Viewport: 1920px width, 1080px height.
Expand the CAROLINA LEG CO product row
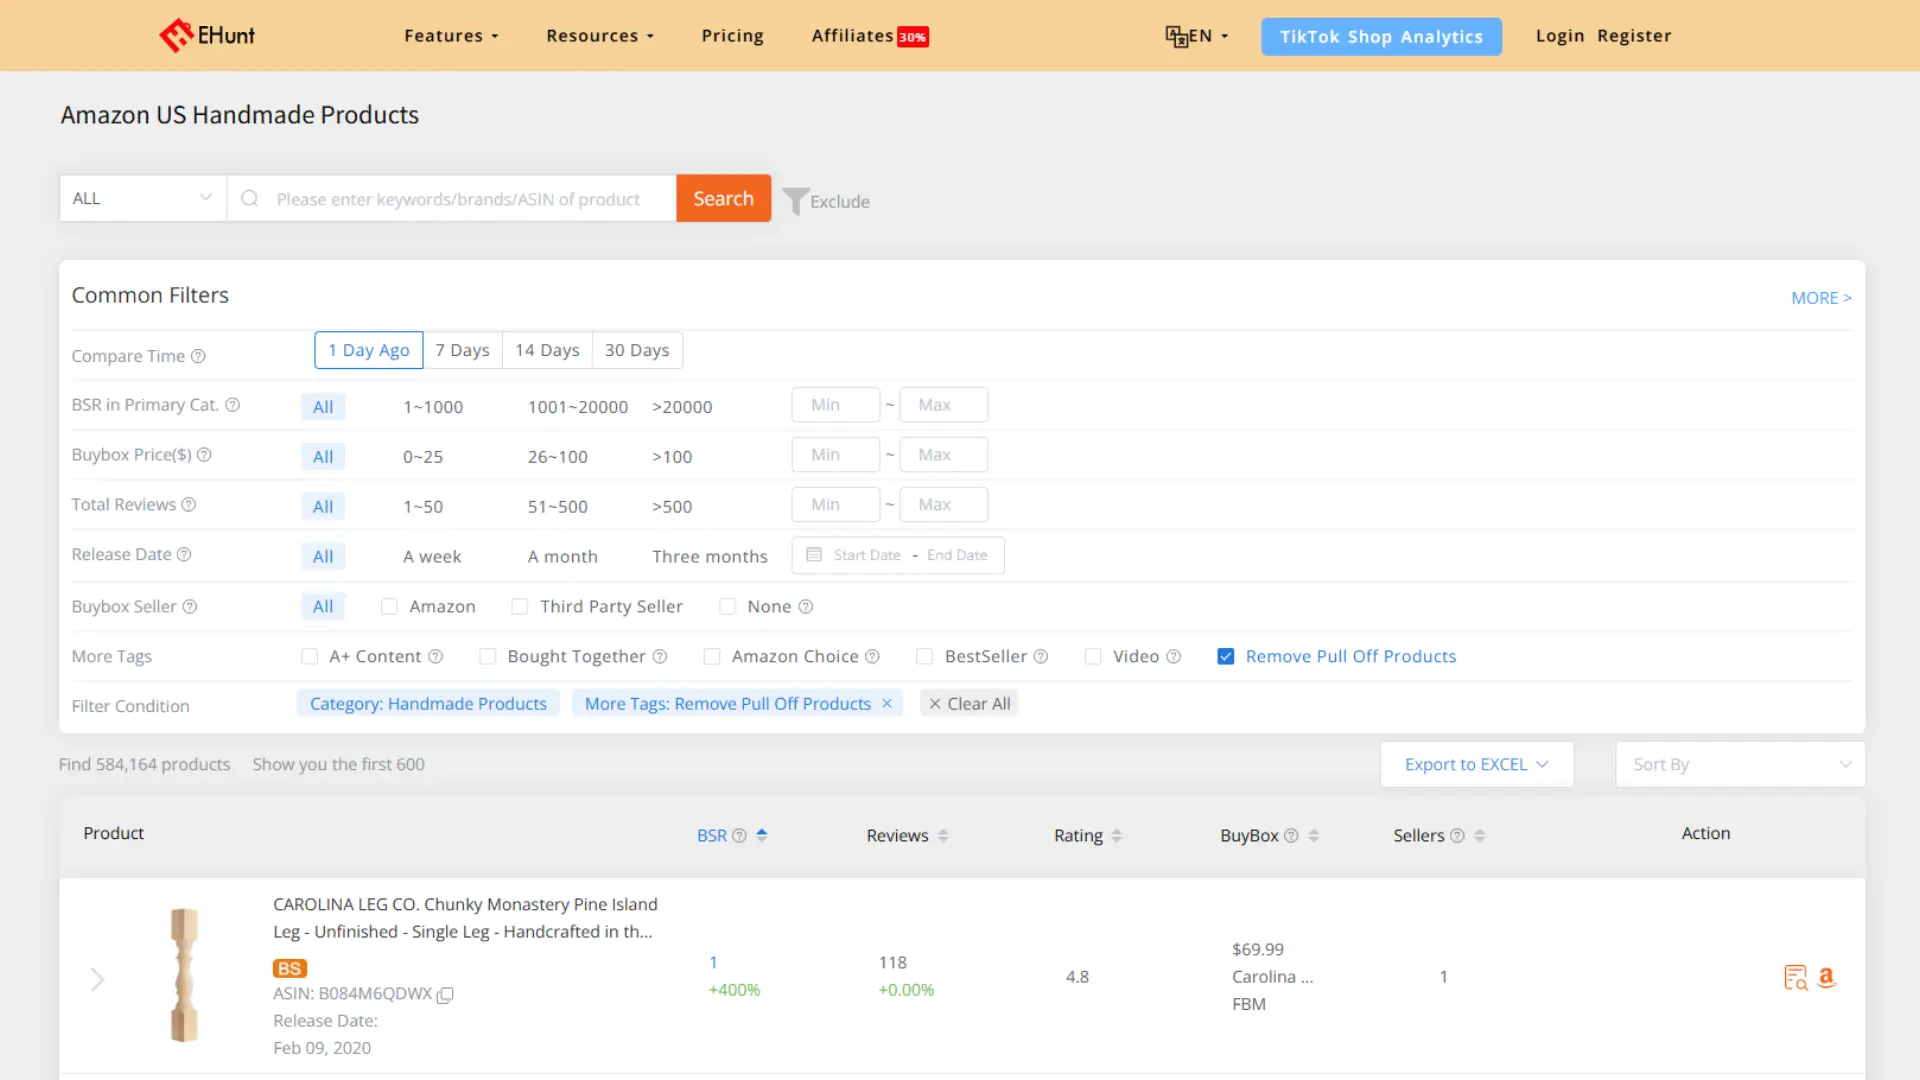[97, 979]
